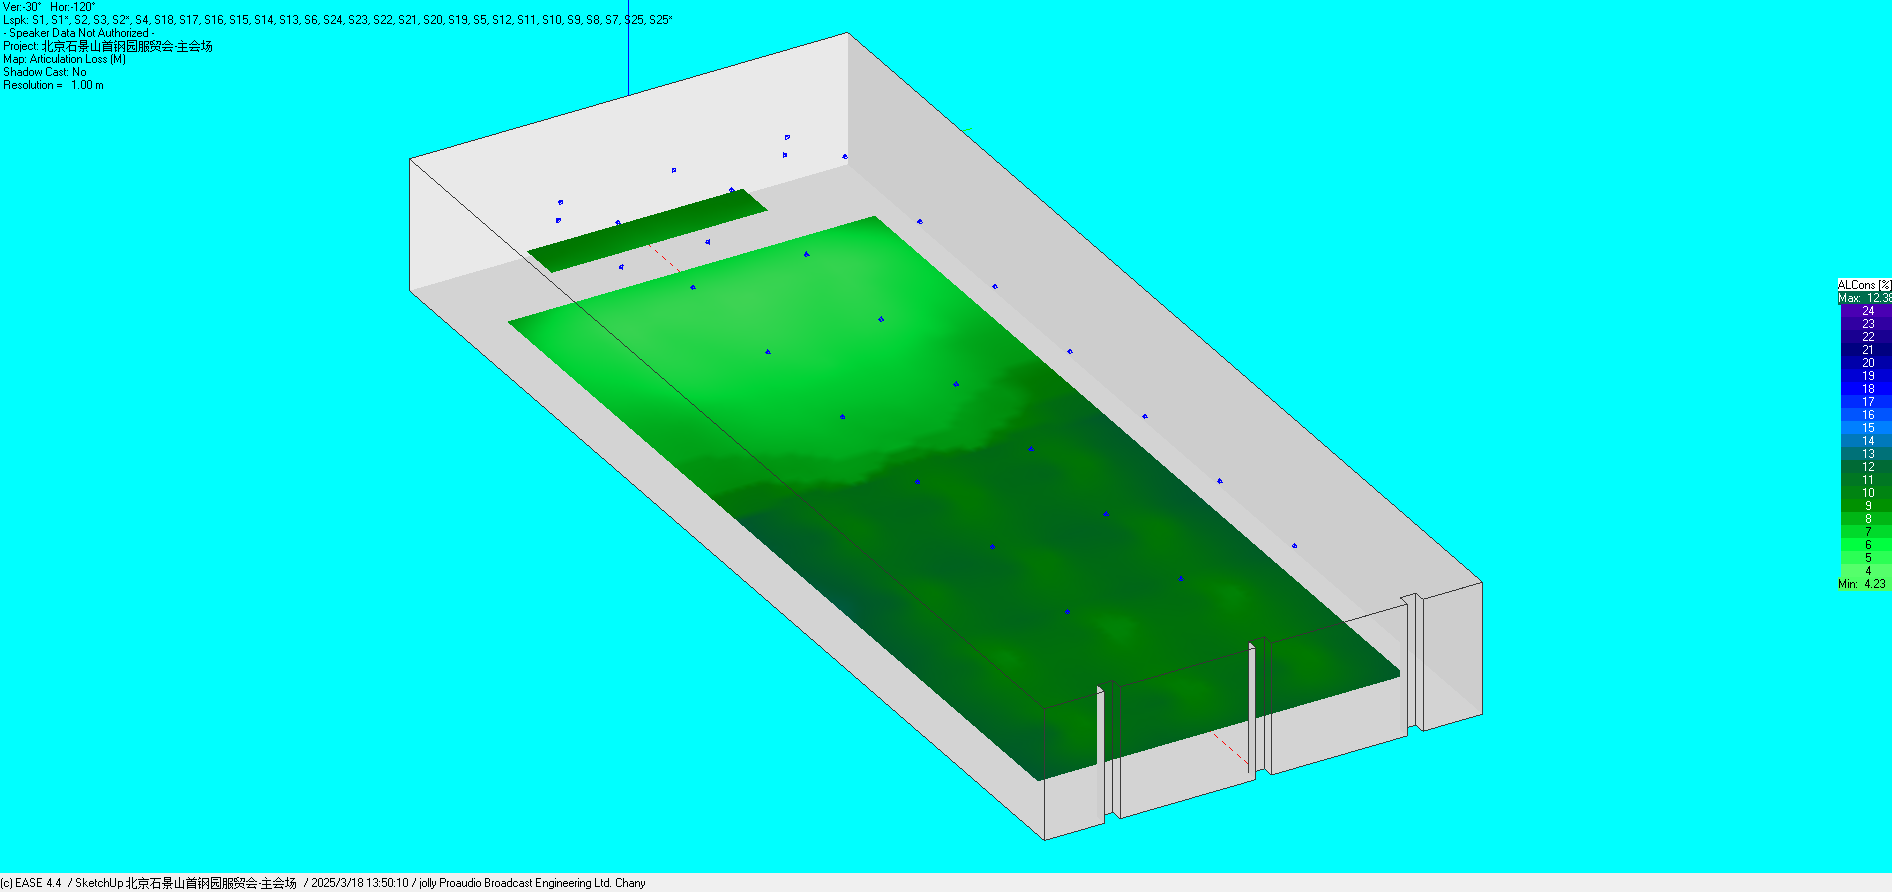Select the legend color band labeled 12
The image size is (1892, 892).
coord(1866,467)
